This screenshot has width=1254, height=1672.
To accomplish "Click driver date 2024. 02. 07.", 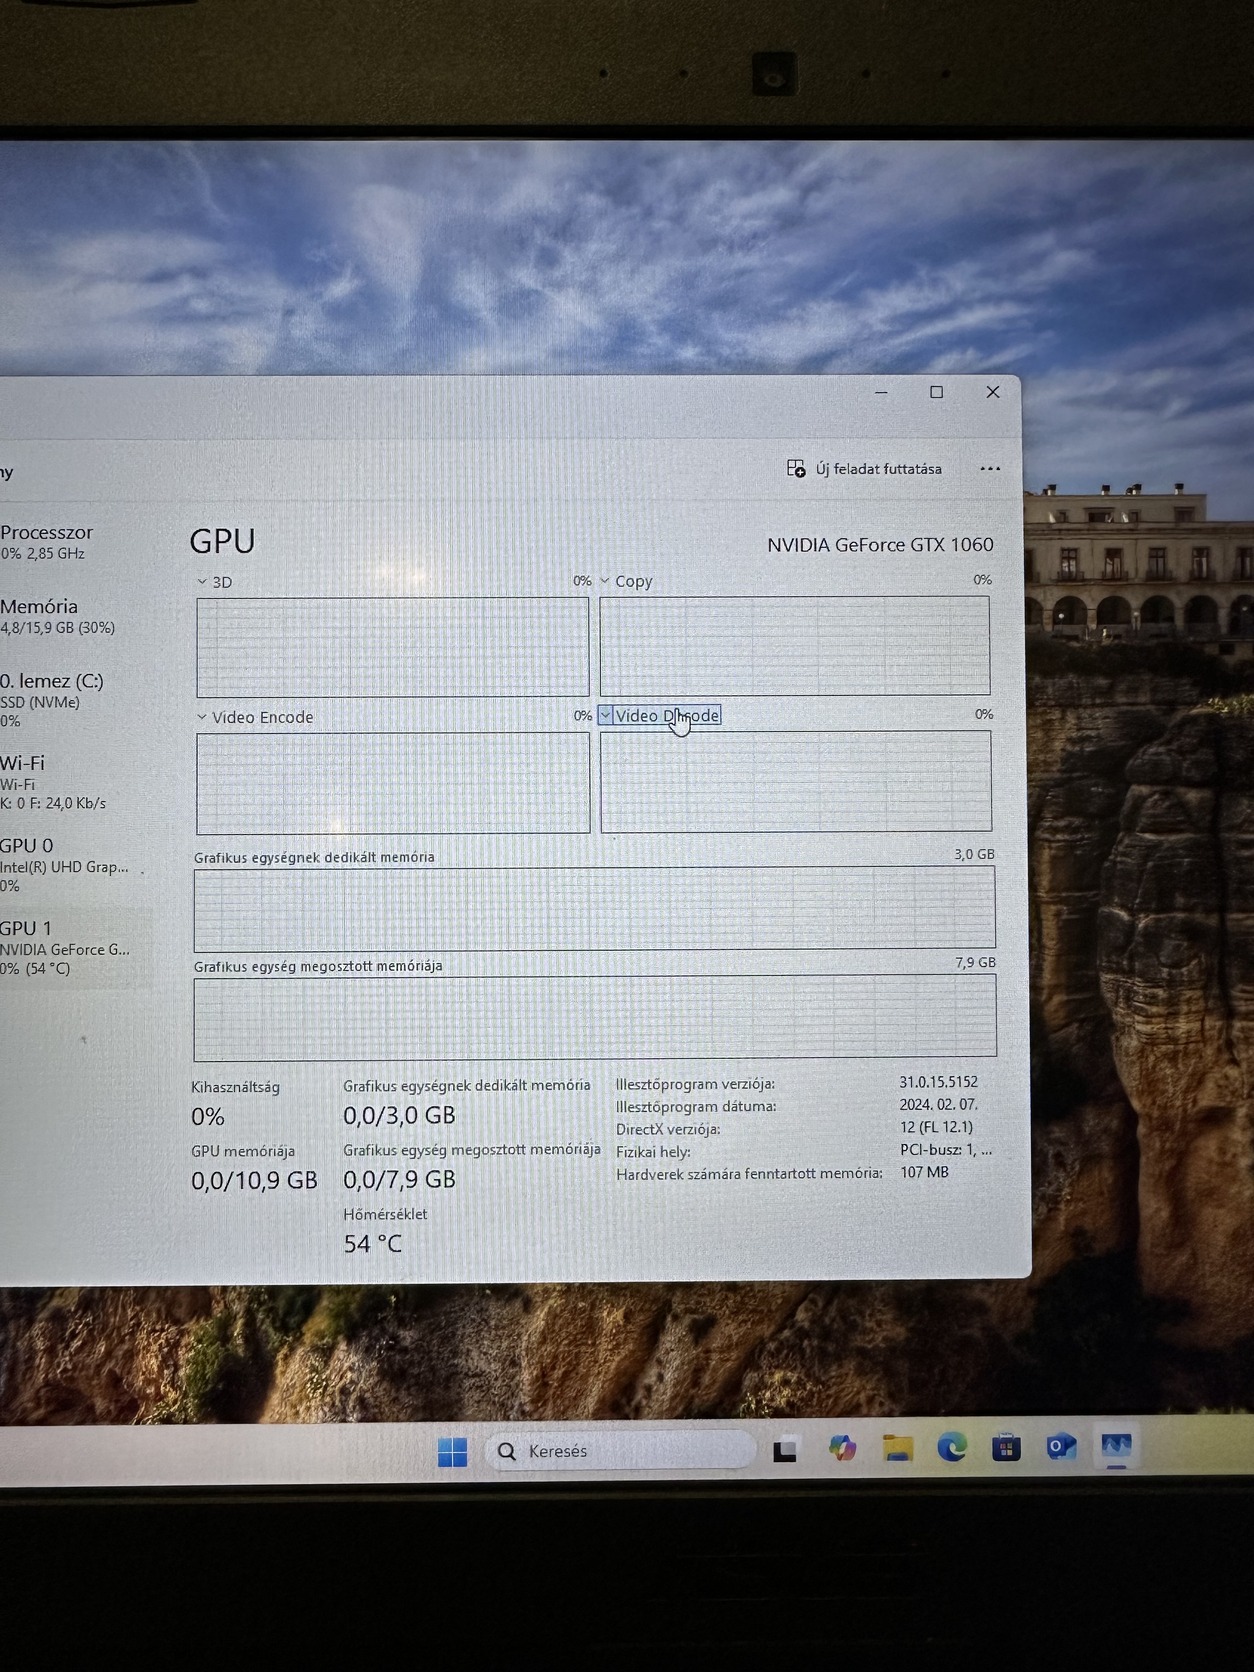I will tap(938, 1104).
